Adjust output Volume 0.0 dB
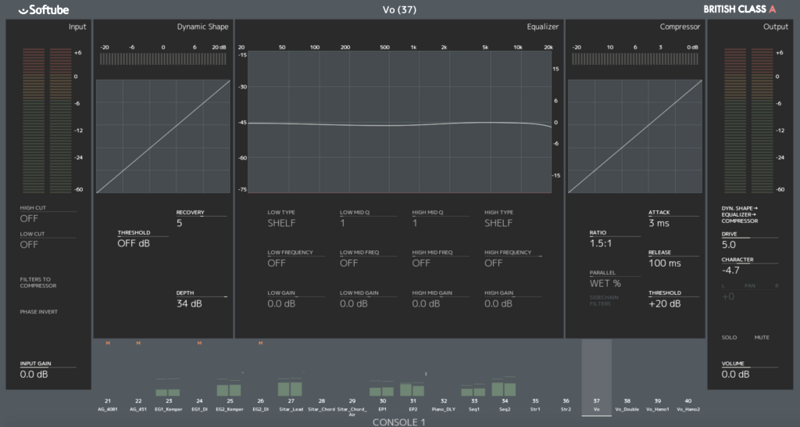The image size is (800, 427). pos(749,370)
